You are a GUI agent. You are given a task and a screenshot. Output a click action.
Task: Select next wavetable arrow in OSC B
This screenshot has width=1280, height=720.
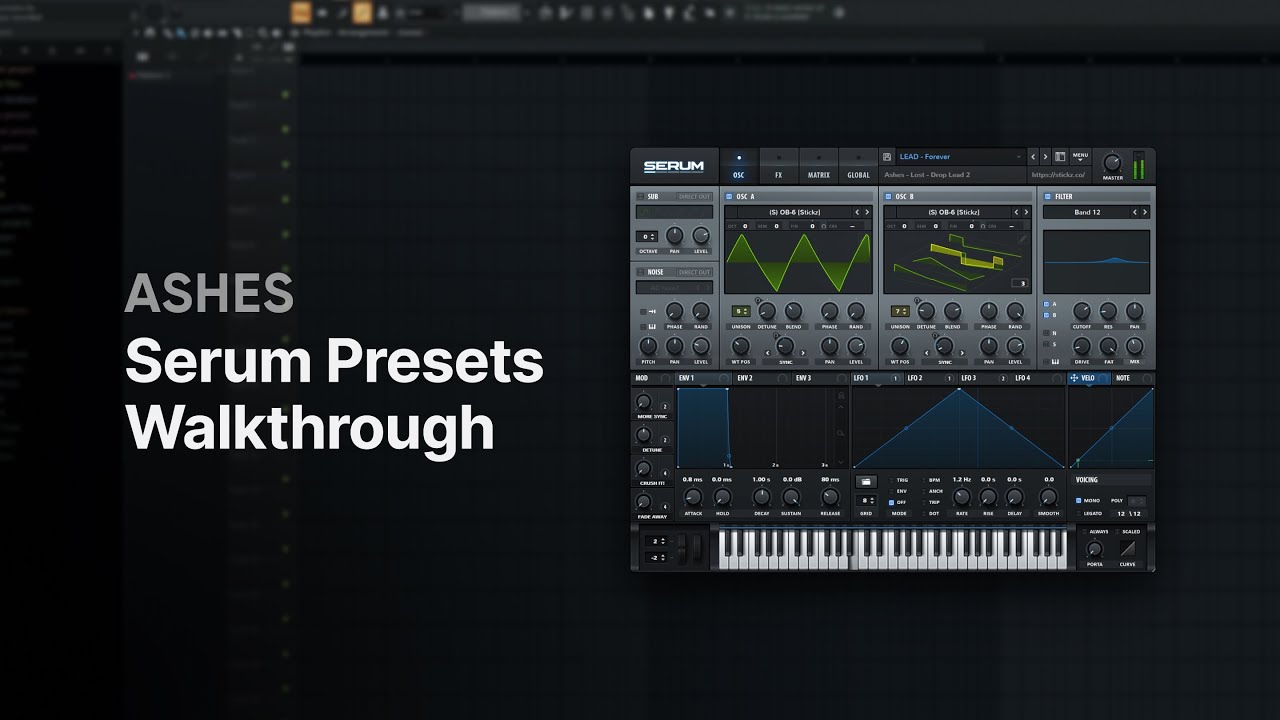pyautogui.click(x=1026, y=212)
